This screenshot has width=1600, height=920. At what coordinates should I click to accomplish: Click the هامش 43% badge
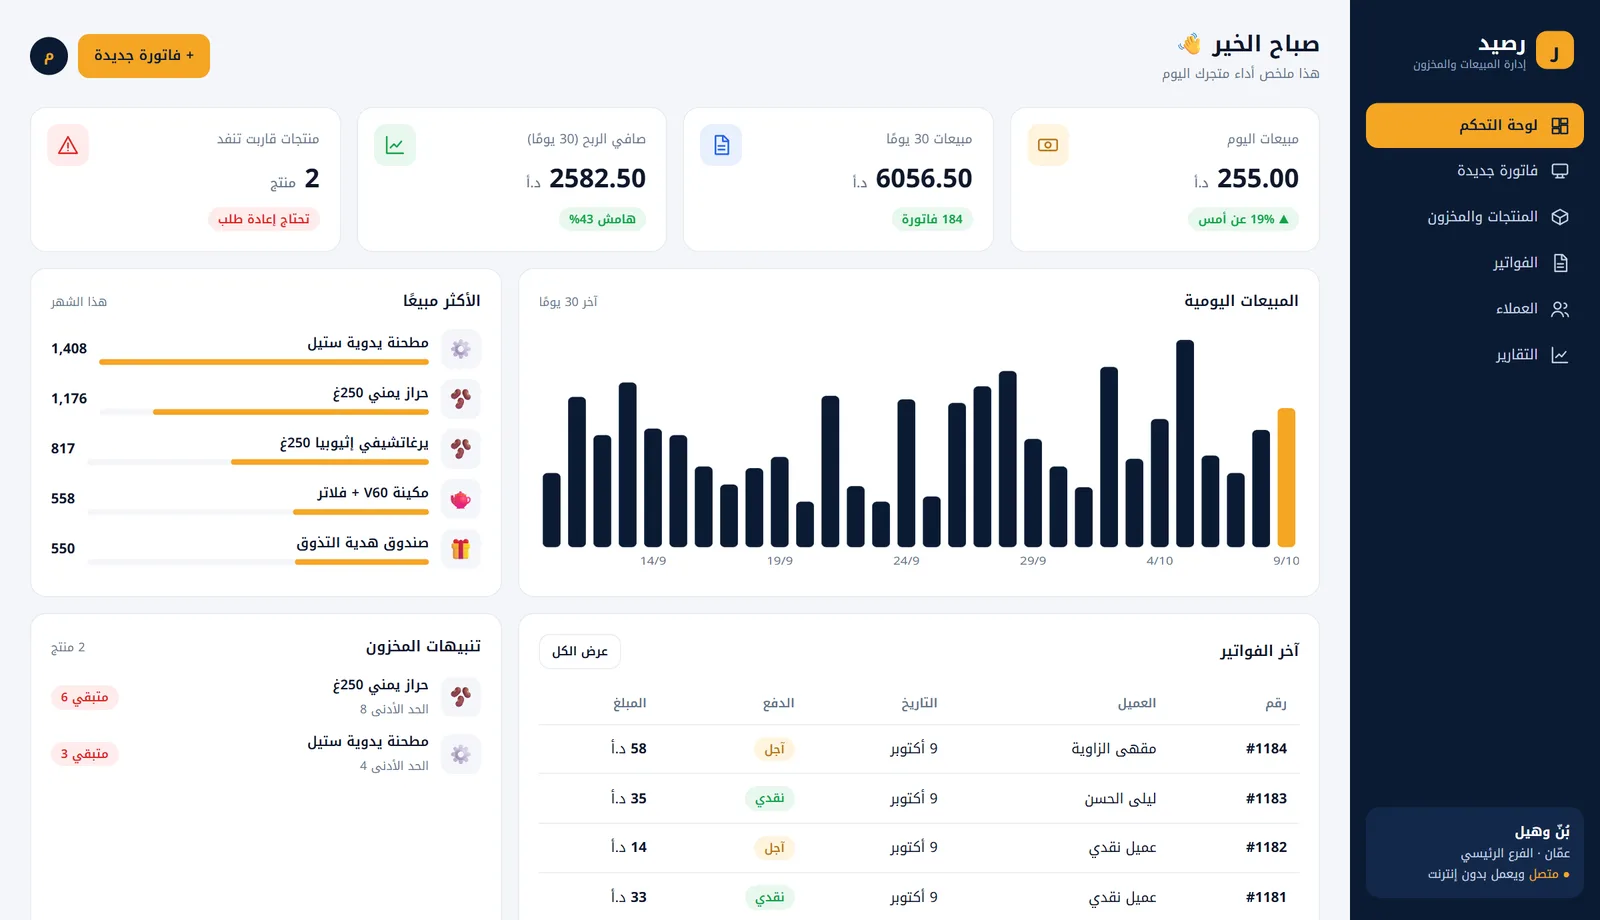(x=602, y=219)
